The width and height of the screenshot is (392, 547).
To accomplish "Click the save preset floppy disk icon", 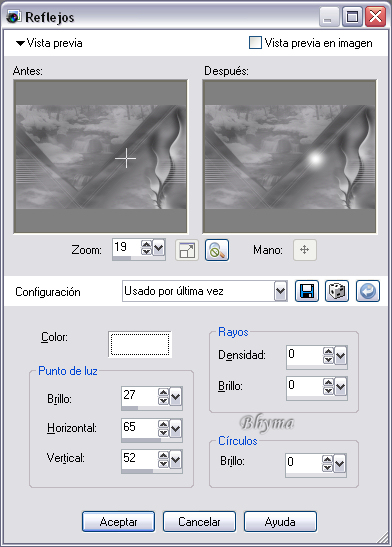I will 307,291.
